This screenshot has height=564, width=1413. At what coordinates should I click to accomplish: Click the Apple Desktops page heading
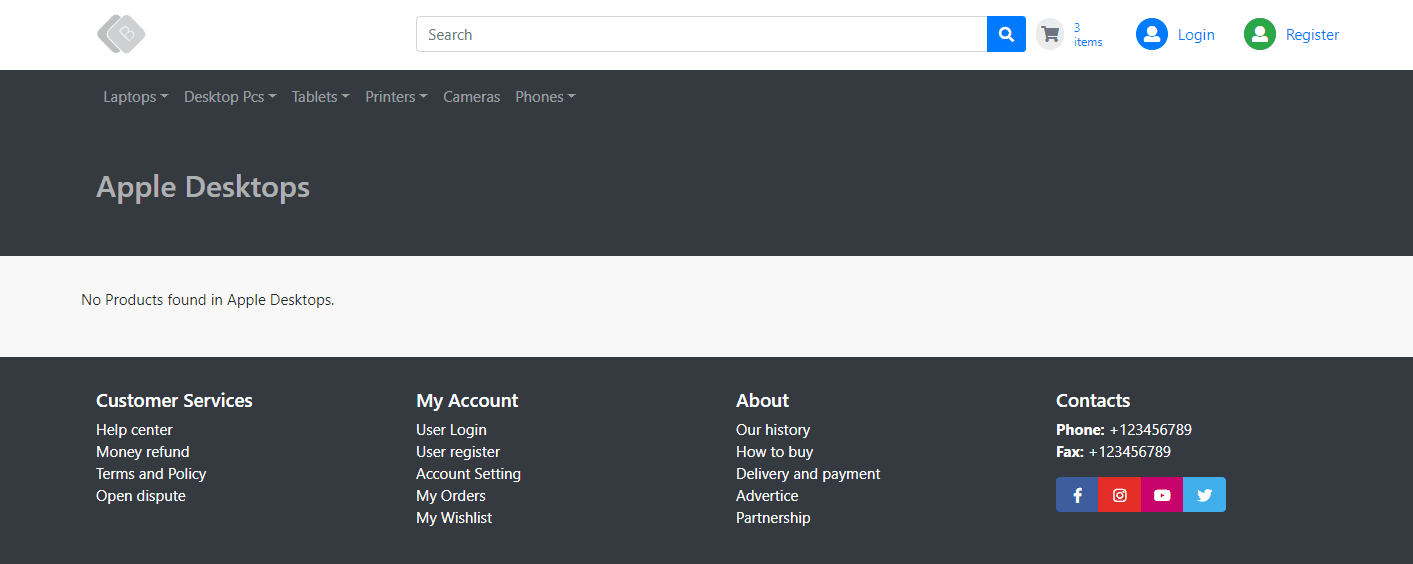(x=203, y=187)
